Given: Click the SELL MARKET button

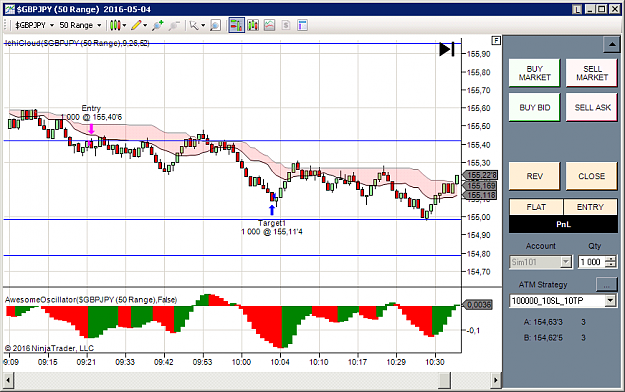Looking at the screenshot, I should [592, 73].
